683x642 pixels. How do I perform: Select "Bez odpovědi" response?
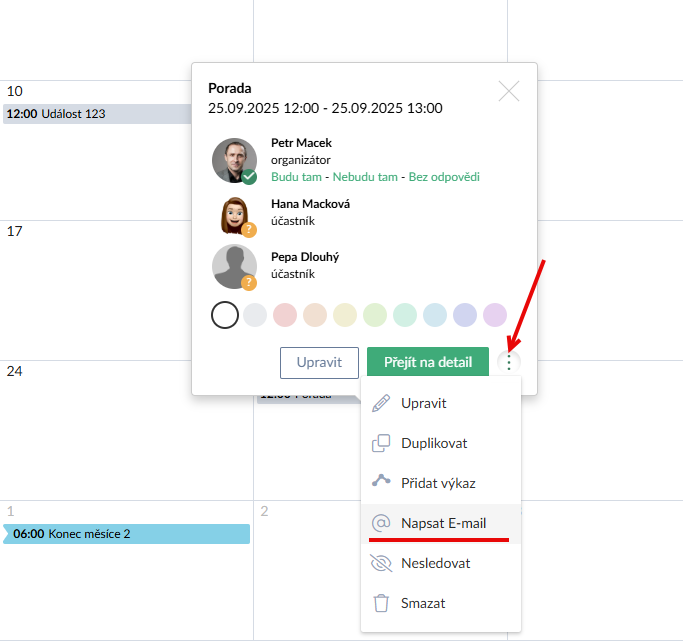[x=444, y=177]
